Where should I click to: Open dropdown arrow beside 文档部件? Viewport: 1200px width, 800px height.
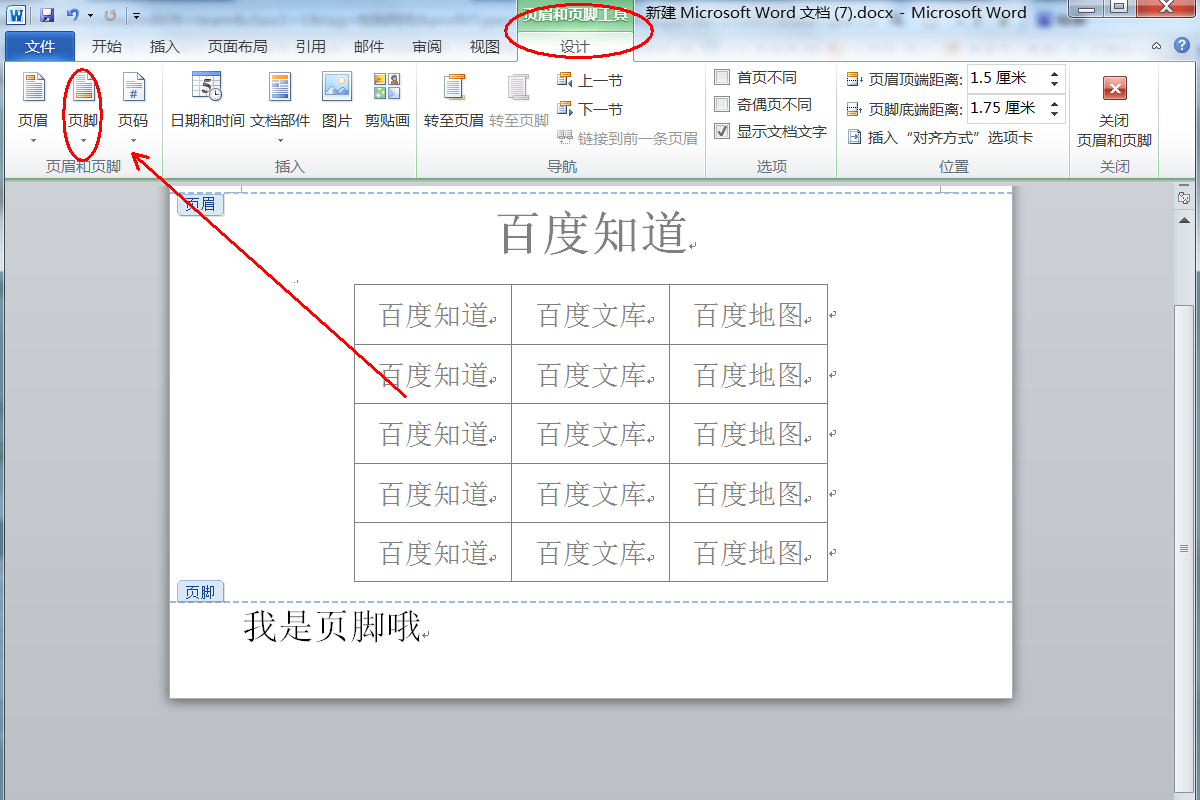[280, 141]
